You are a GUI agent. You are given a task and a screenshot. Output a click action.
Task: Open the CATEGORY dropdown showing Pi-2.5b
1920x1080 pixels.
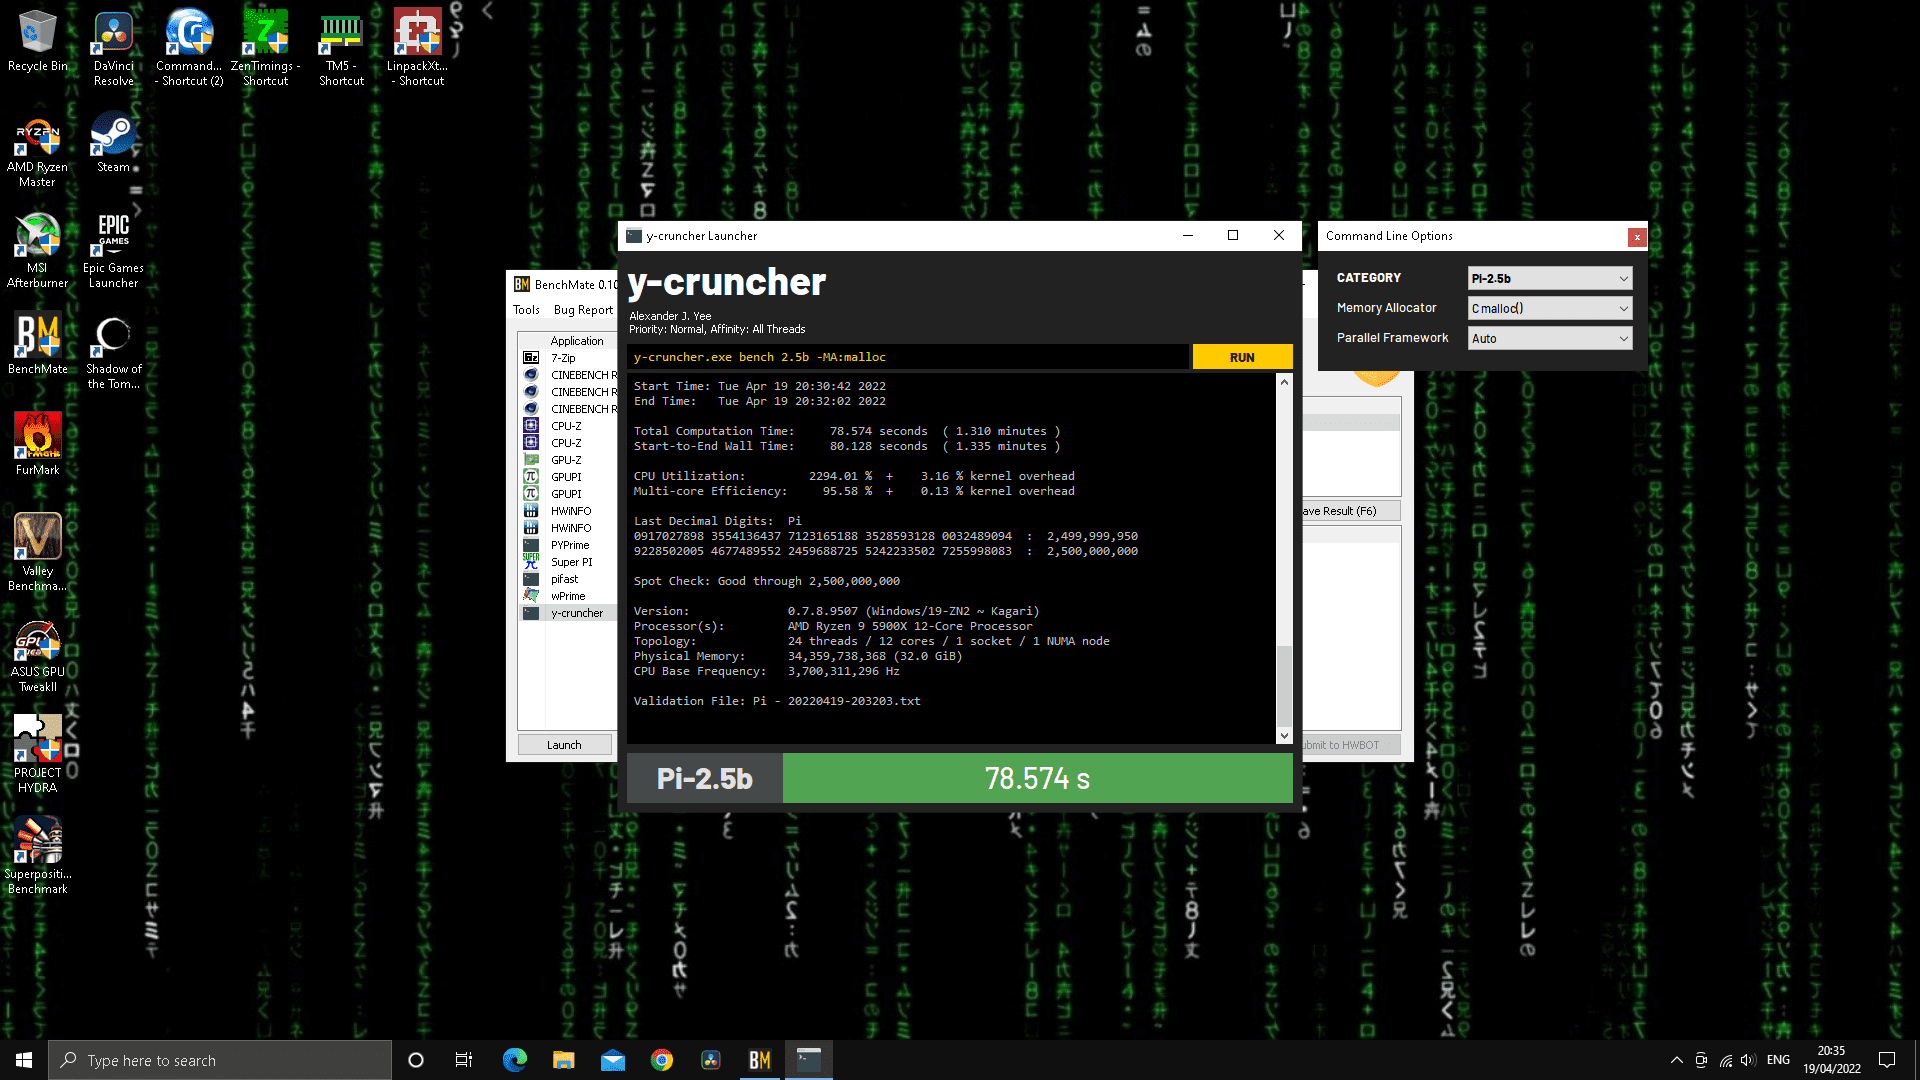click(1549, 279)
